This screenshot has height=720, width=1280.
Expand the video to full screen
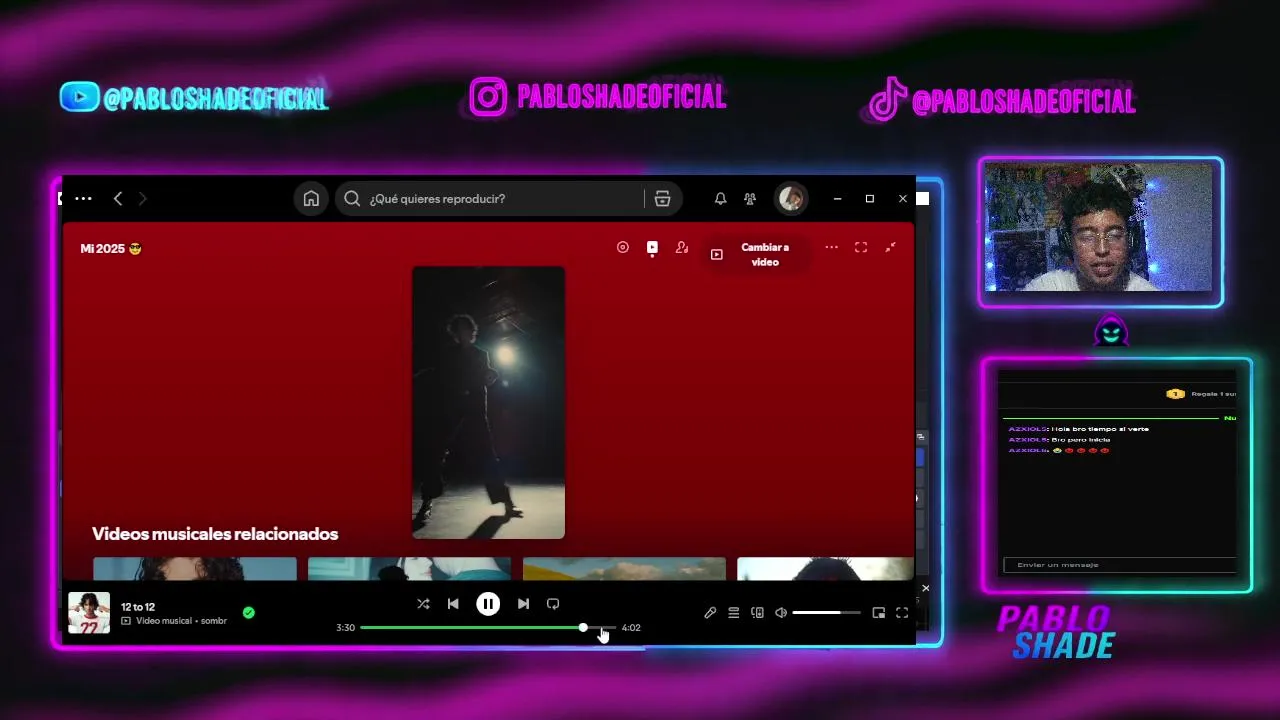coord(861,247)
